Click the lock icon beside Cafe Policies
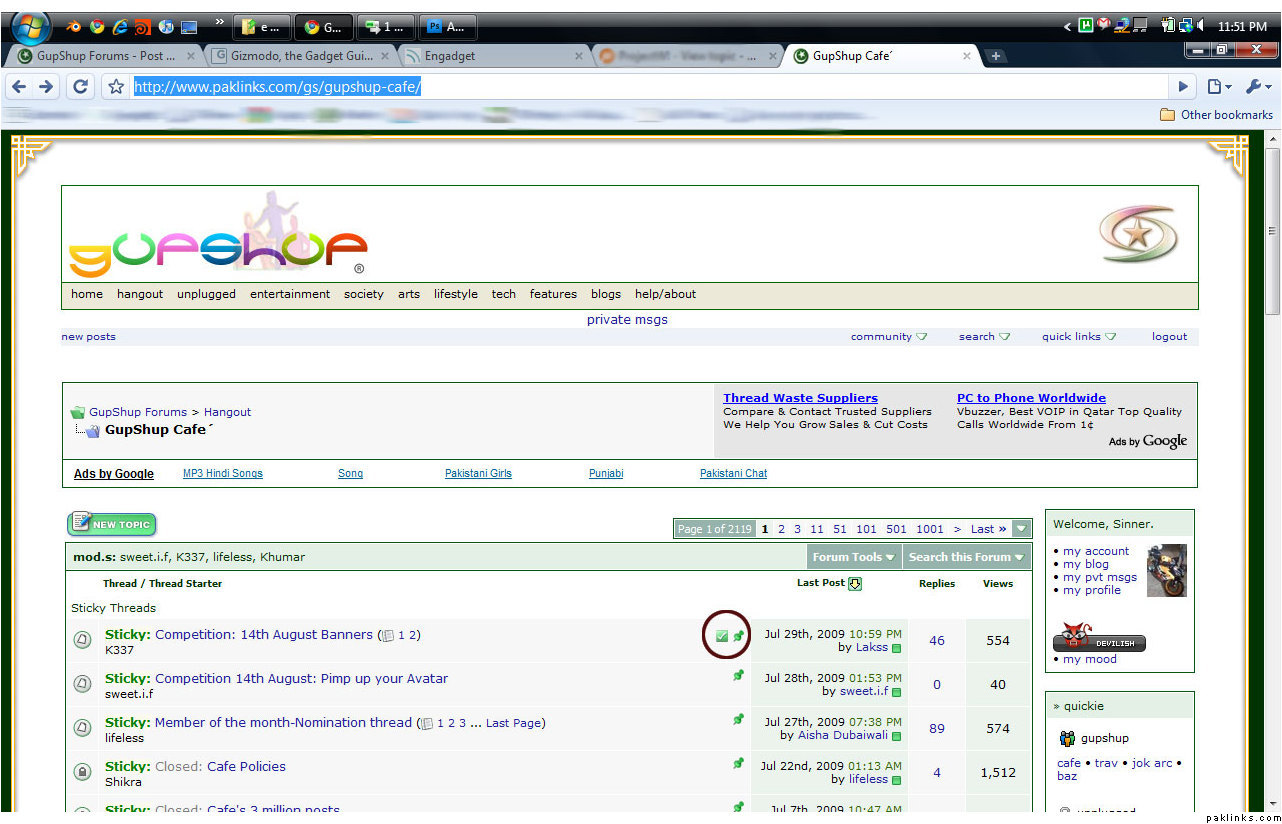The height and width of the screenshot is (824, 1282). [83, 772]
